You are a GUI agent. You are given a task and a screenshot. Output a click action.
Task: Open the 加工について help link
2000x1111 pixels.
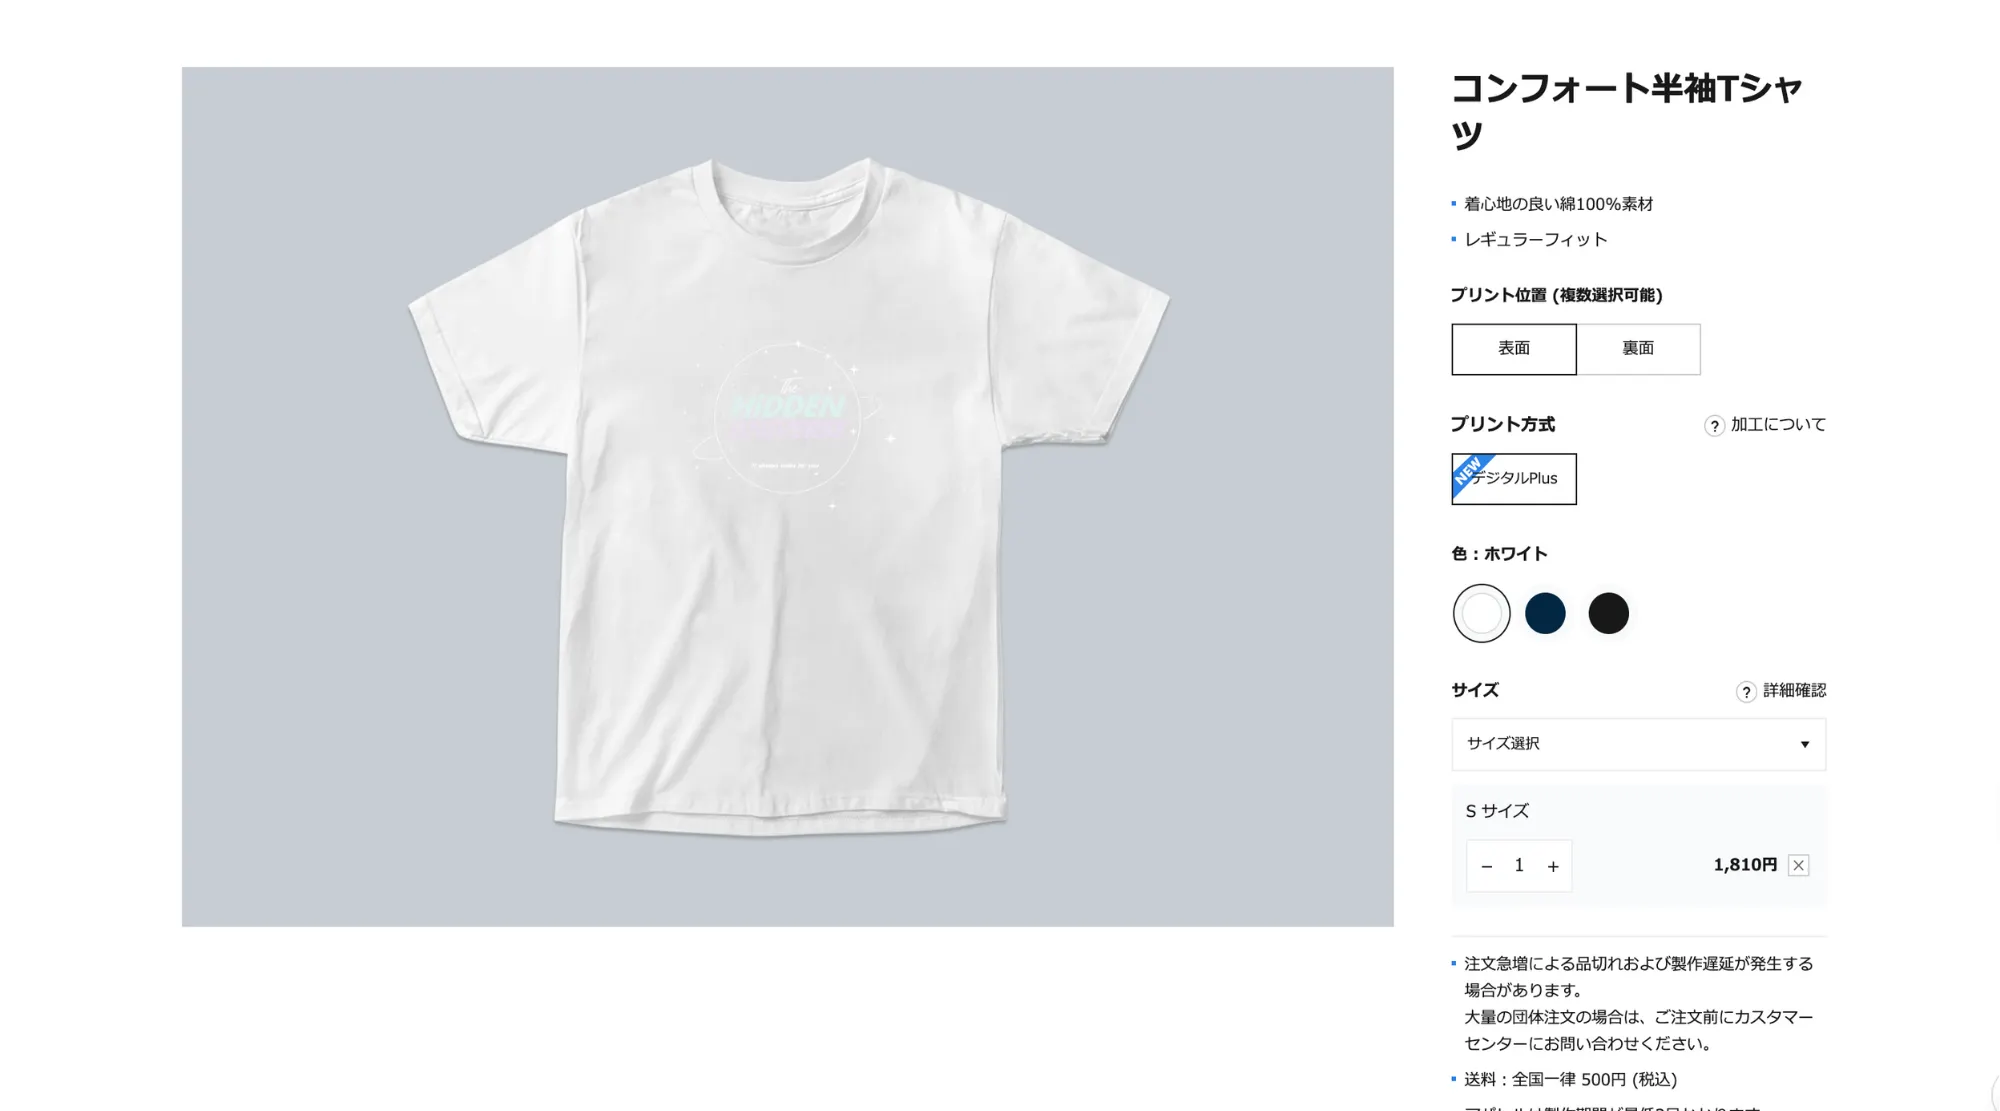click(1778, 425)
